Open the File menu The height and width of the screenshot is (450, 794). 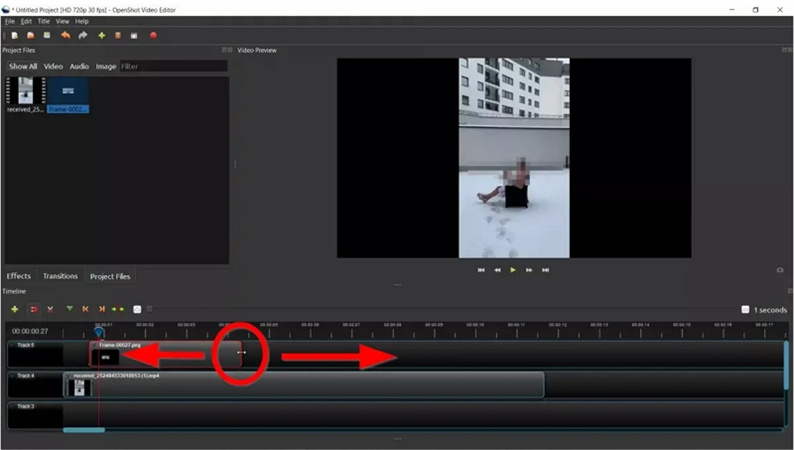click(x=10, y=21)
